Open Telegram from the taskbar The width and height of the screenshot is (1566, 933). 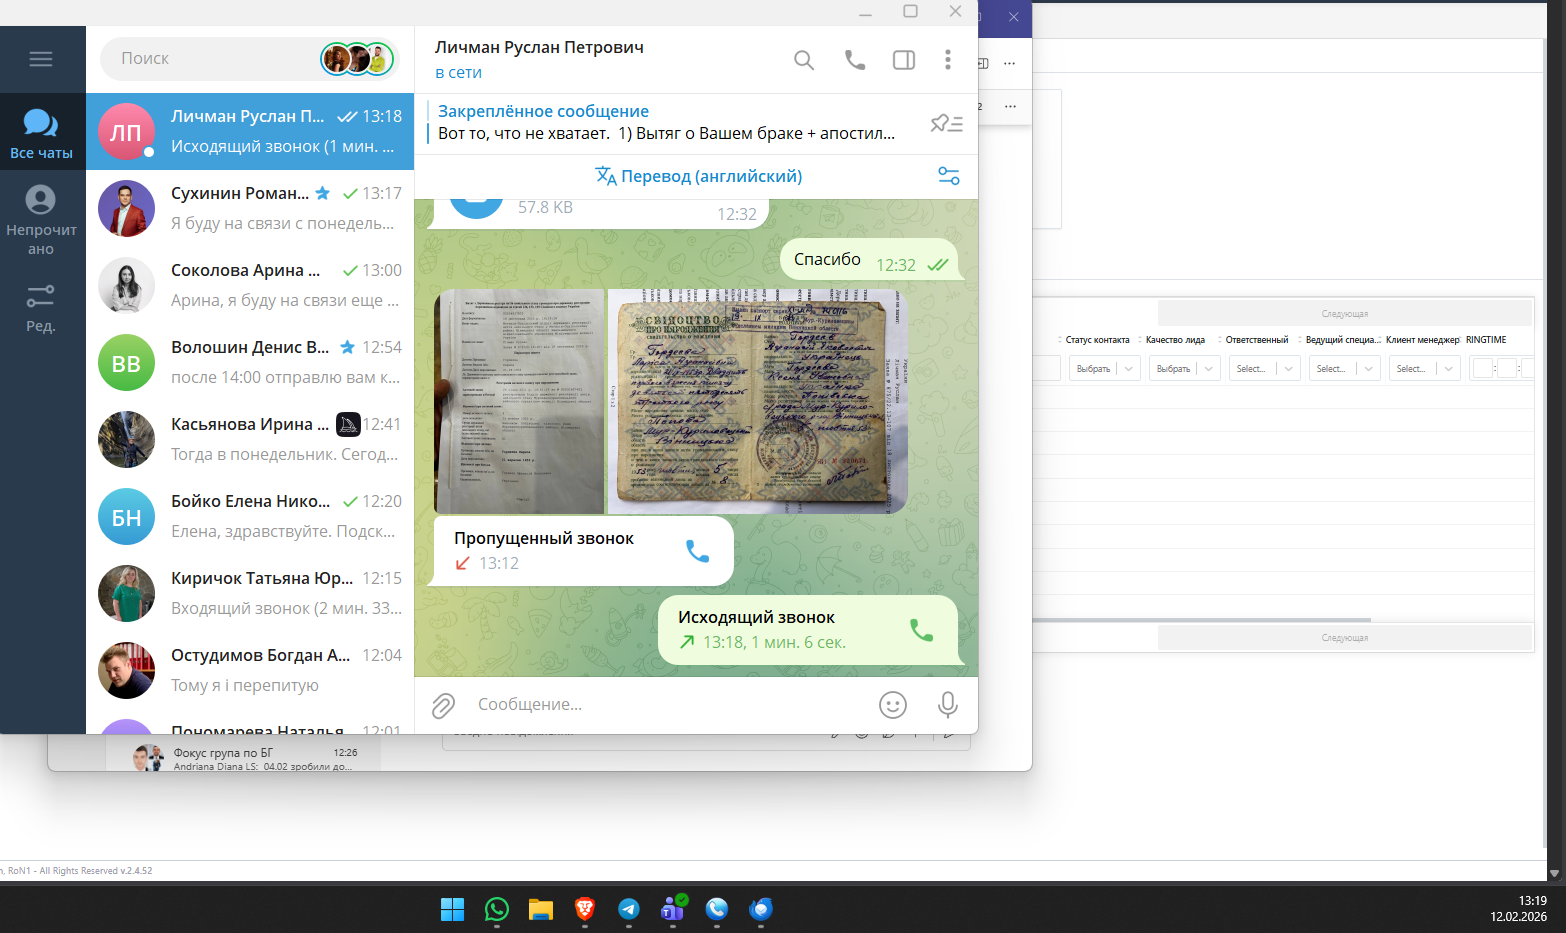point(629,909)
